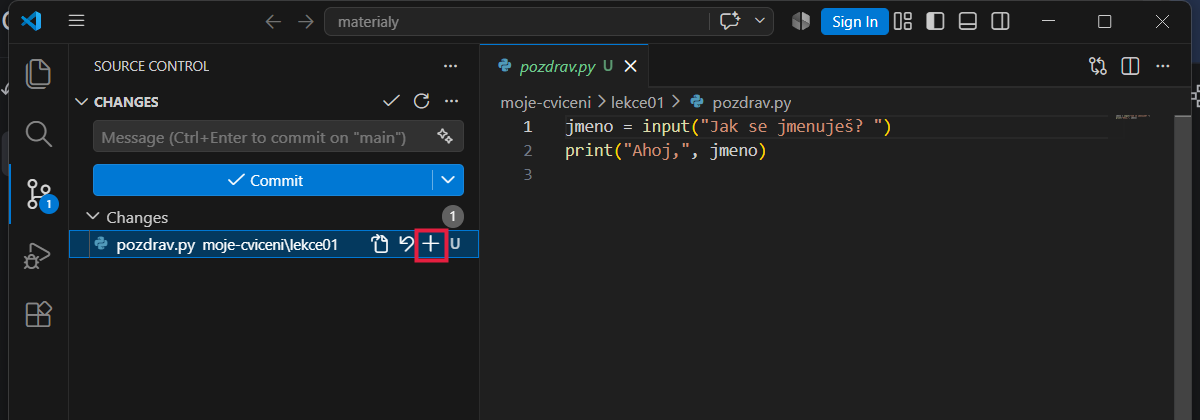Click the materialy command center search box

520,21
